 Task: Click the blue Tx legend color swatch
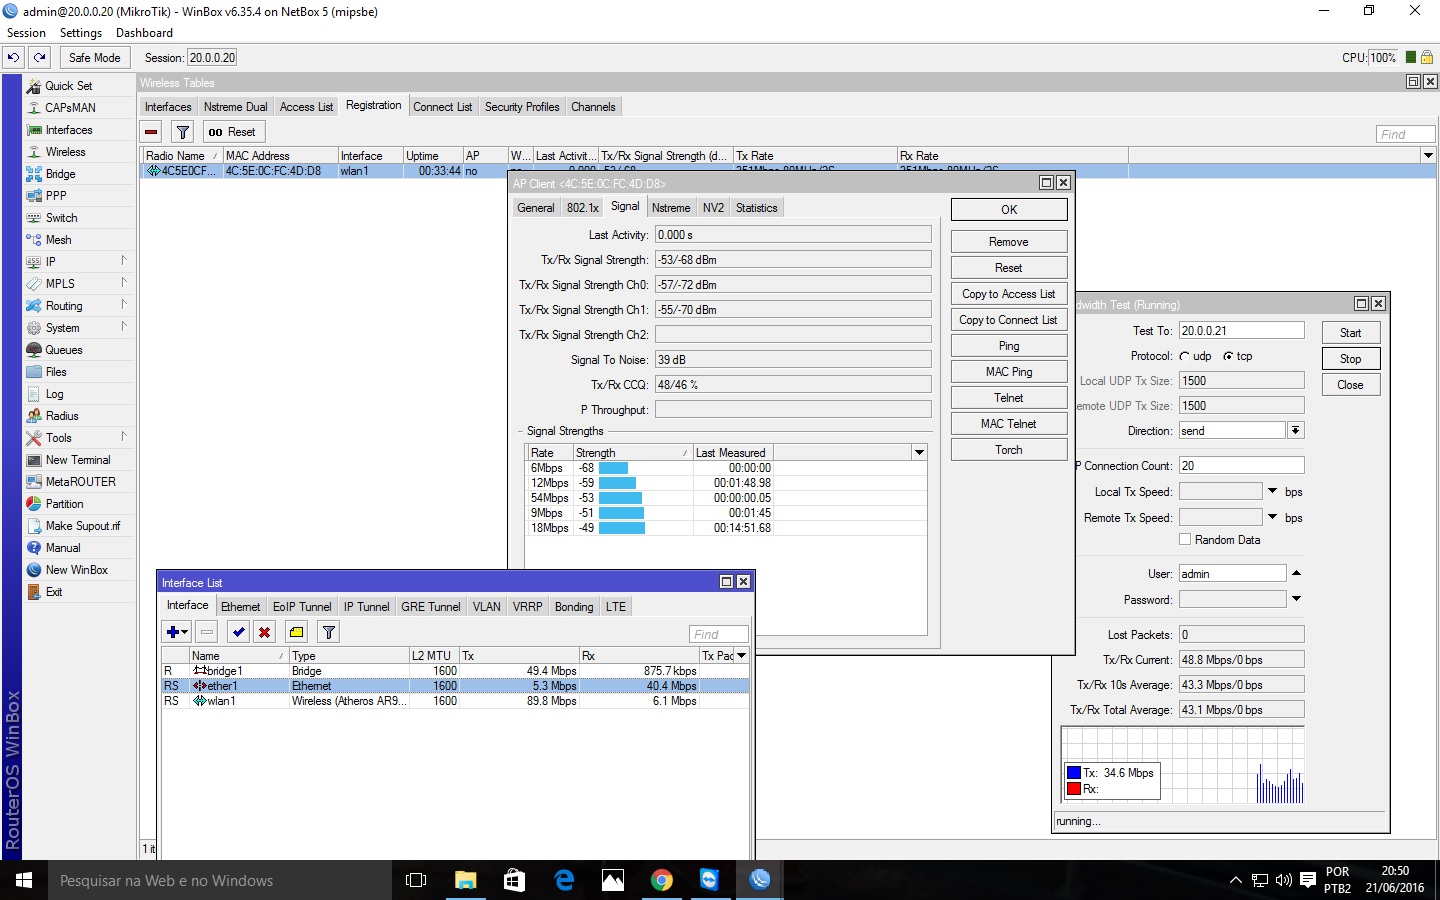click(x=1074, y=773)
